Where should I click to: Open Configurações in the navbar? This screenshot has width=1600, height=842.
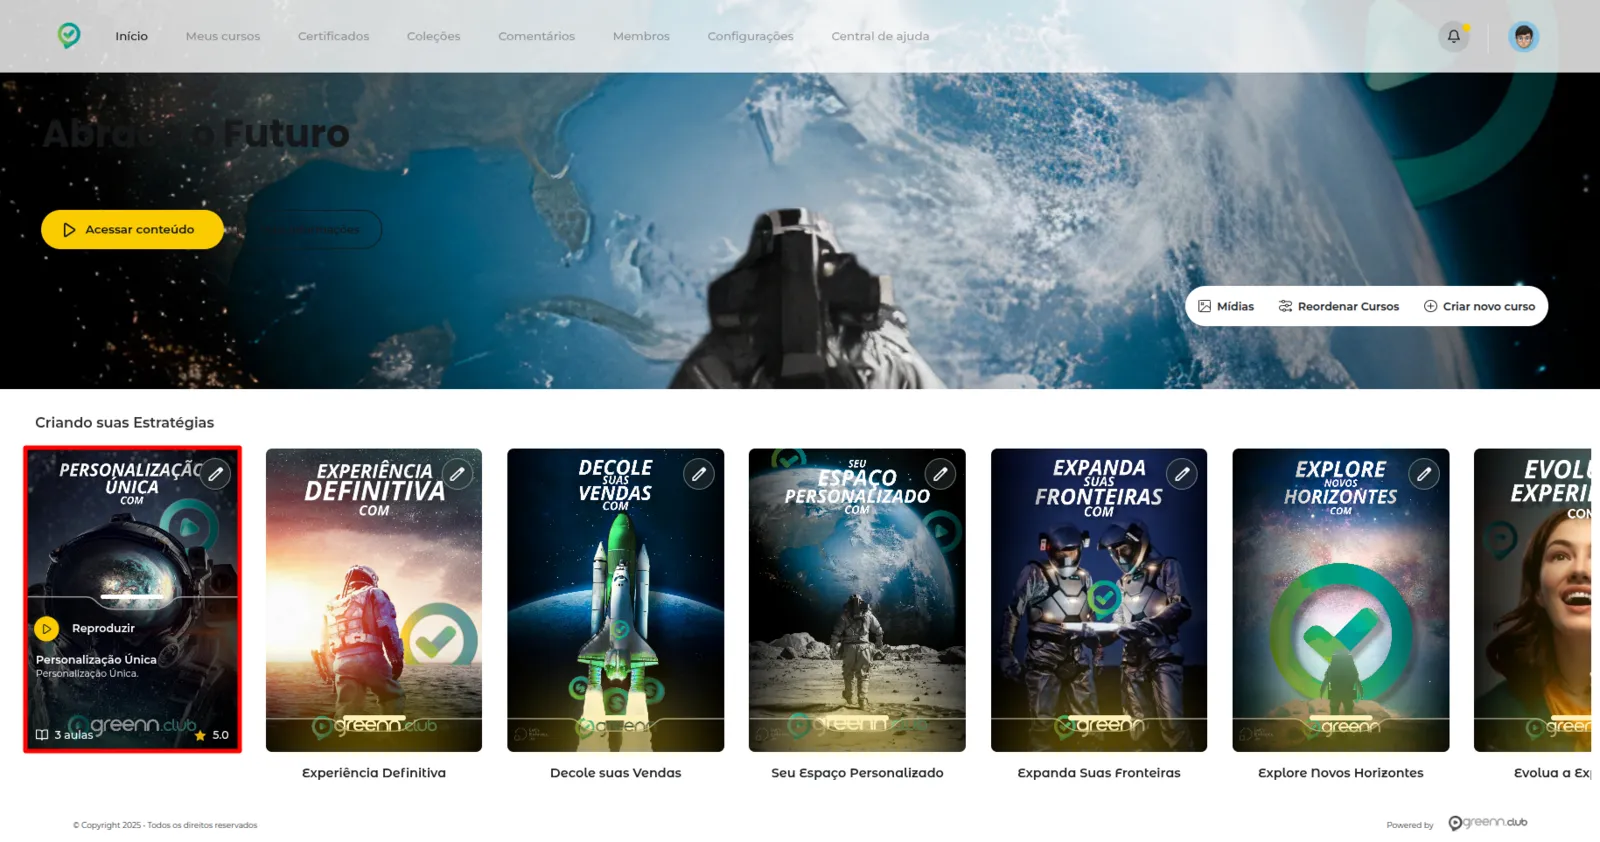point(750,36)
